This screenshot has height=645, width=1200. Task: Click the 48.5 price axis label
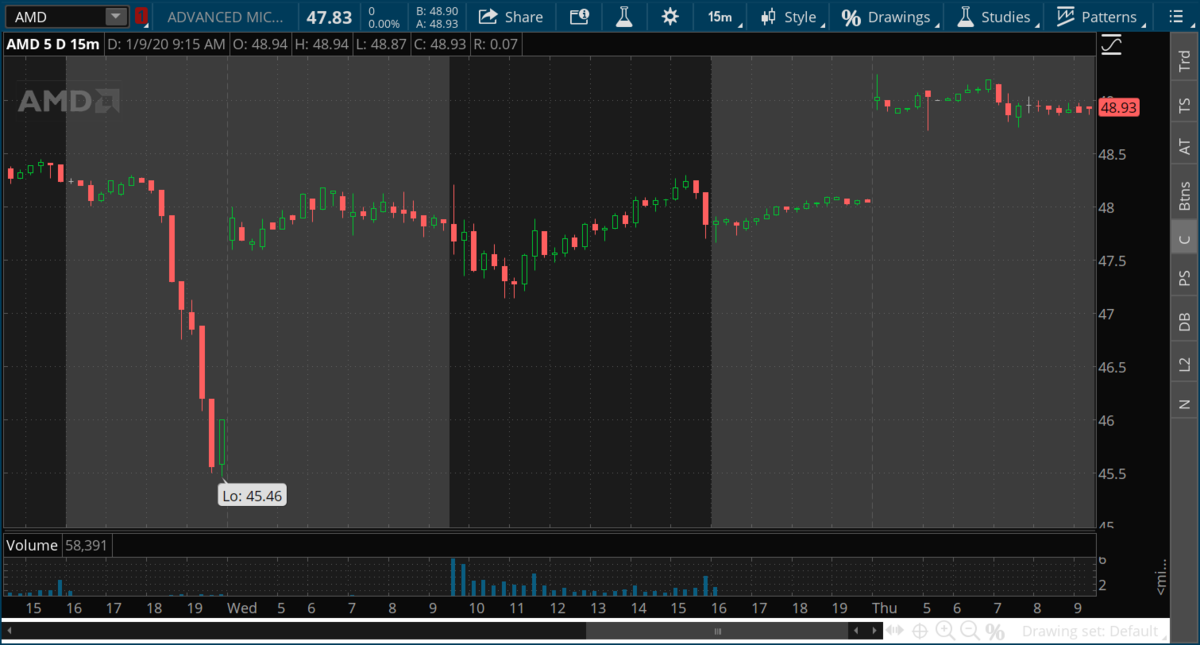[x=1114, y=155]
